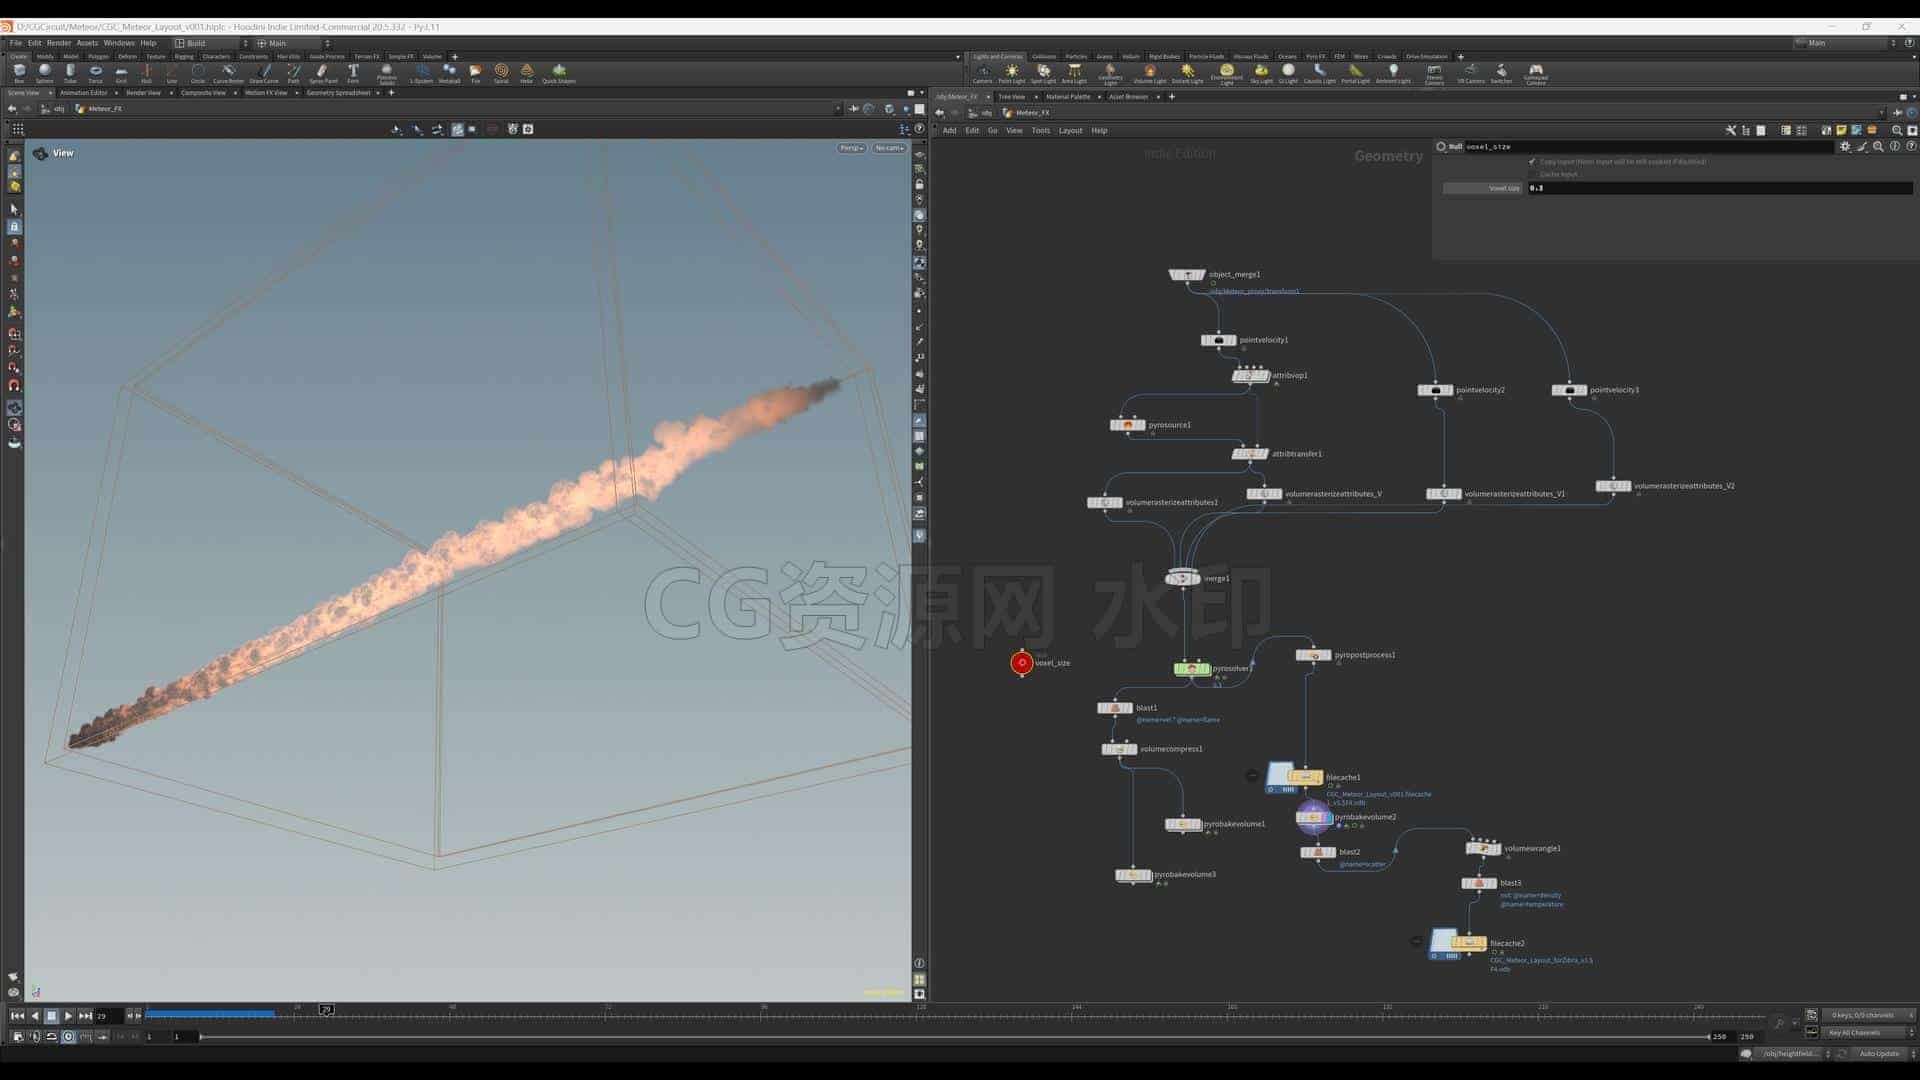The width and height of the screenshot is (1920, 1080).
Task: Toggle the audio button in playbar options
Action: (34, 1037)
